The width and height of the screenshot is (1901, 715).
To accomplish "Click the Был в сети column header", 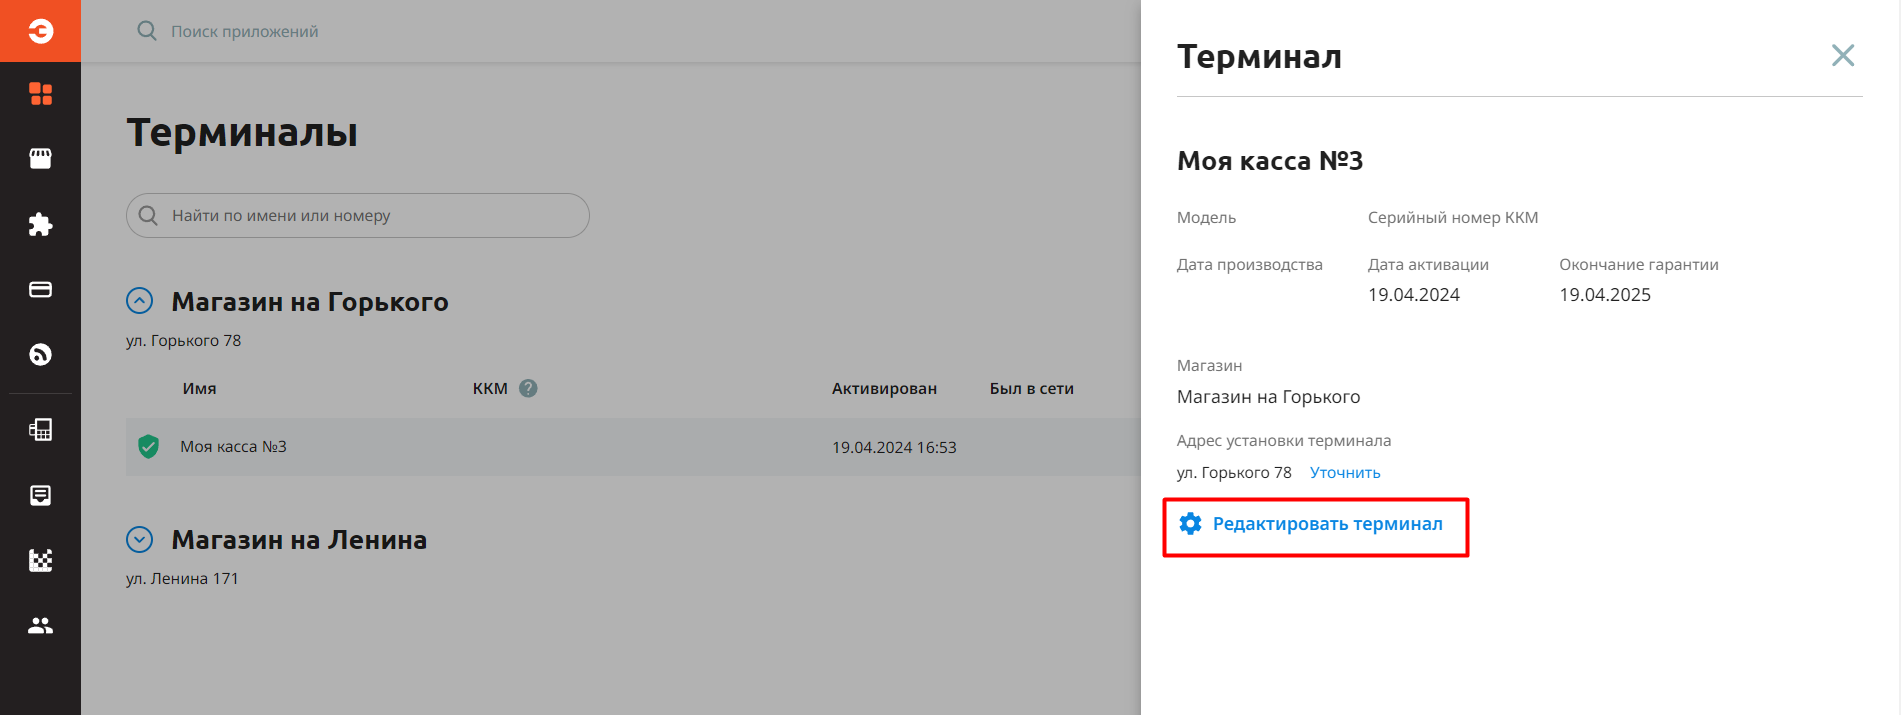I will 1032,389.
